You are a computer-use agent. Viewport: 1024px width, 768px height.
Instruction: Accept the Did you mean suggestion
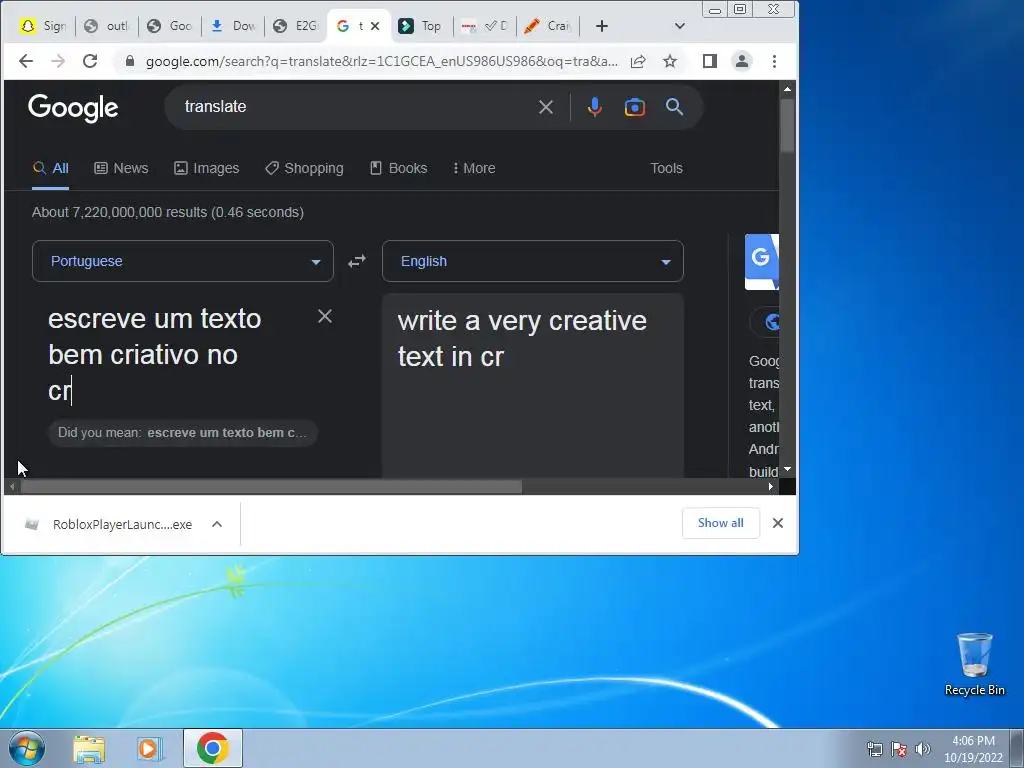pyautogui.click(x=183, y=432)
